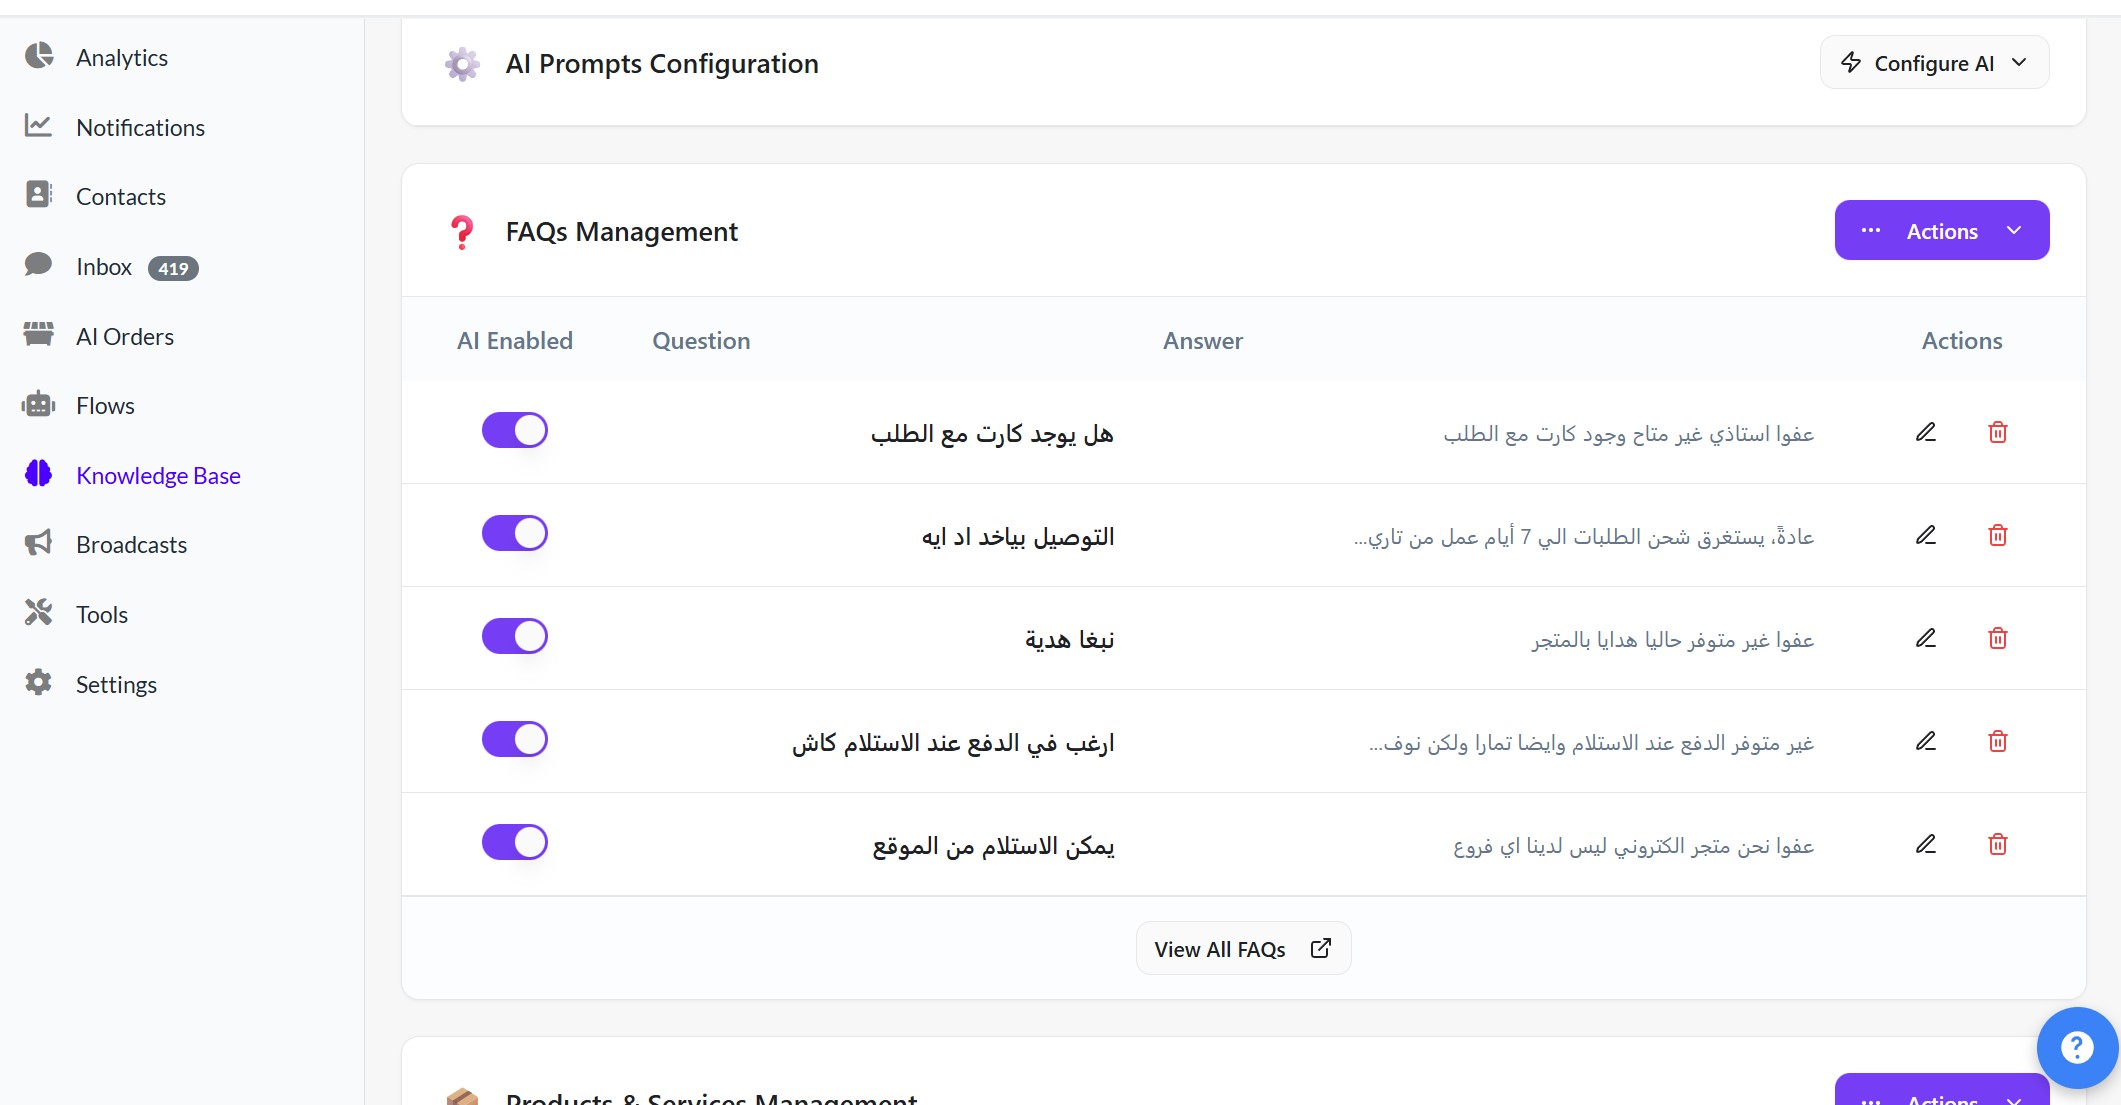Viewport: 2121px width, 1105px height.
Task: Click the pencil edit icon for first FAQ
Action: tap(1925, 432)
